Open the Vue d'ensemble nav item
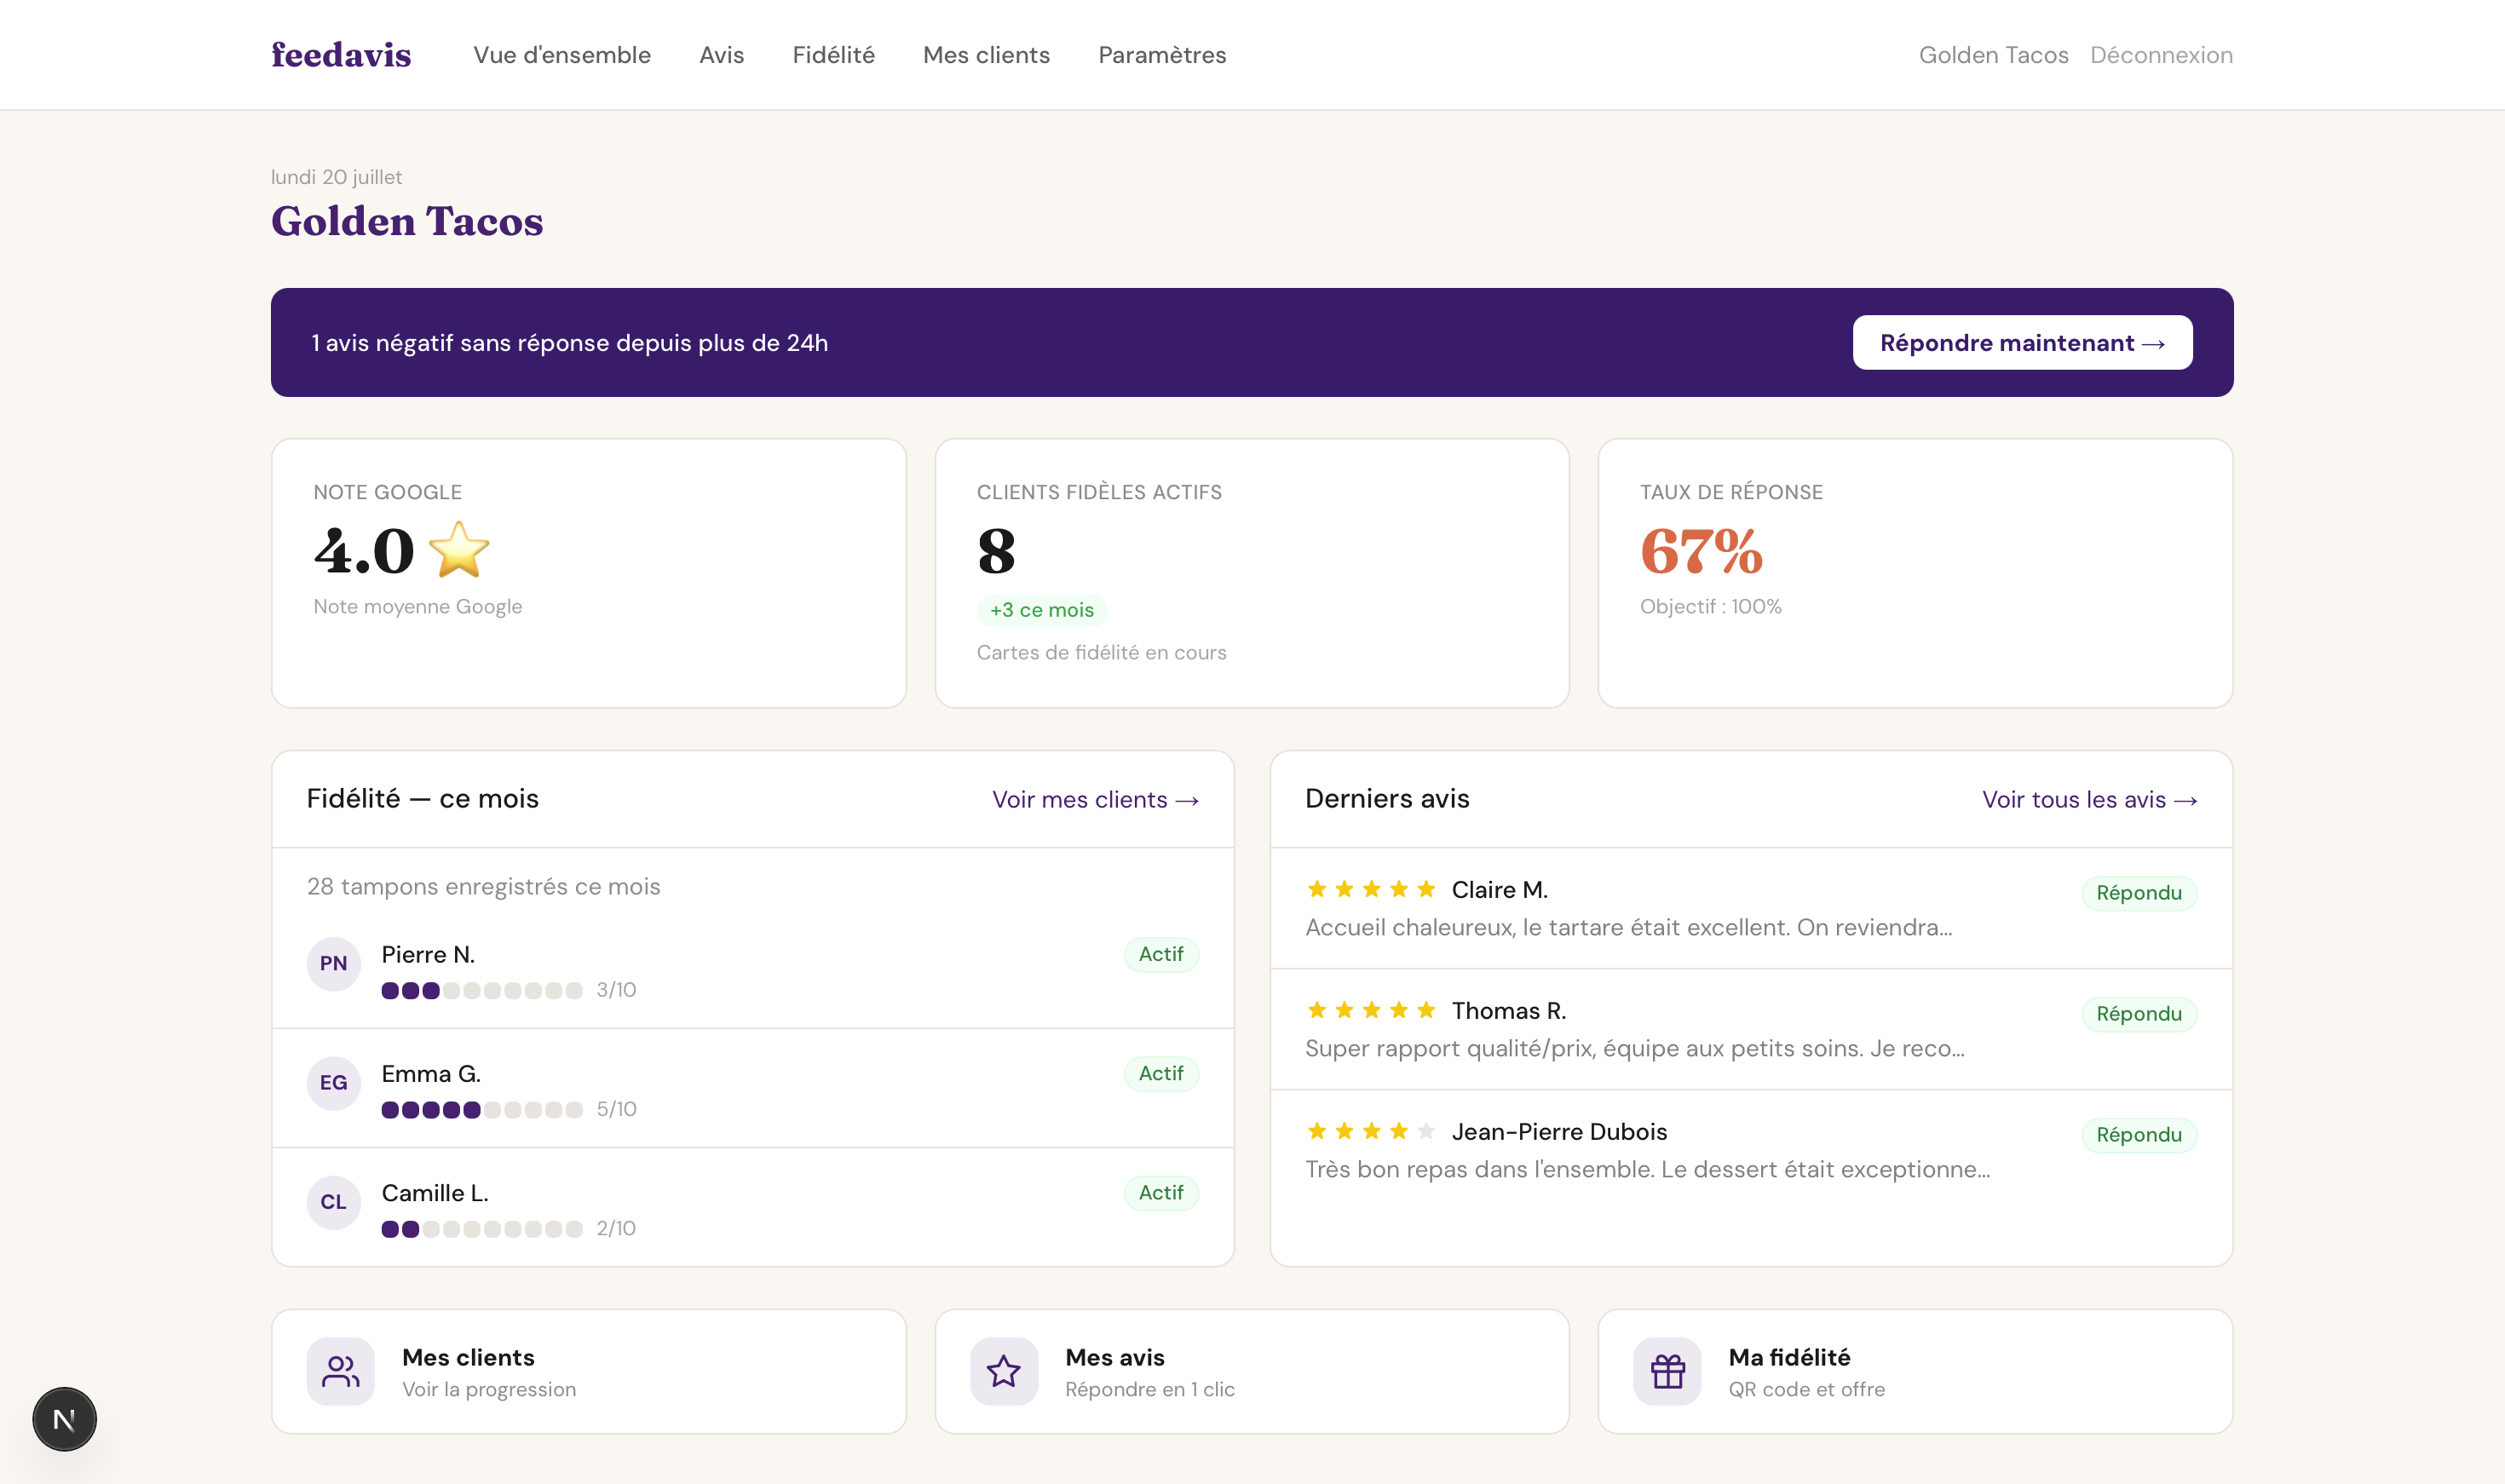 click(562, 55)
